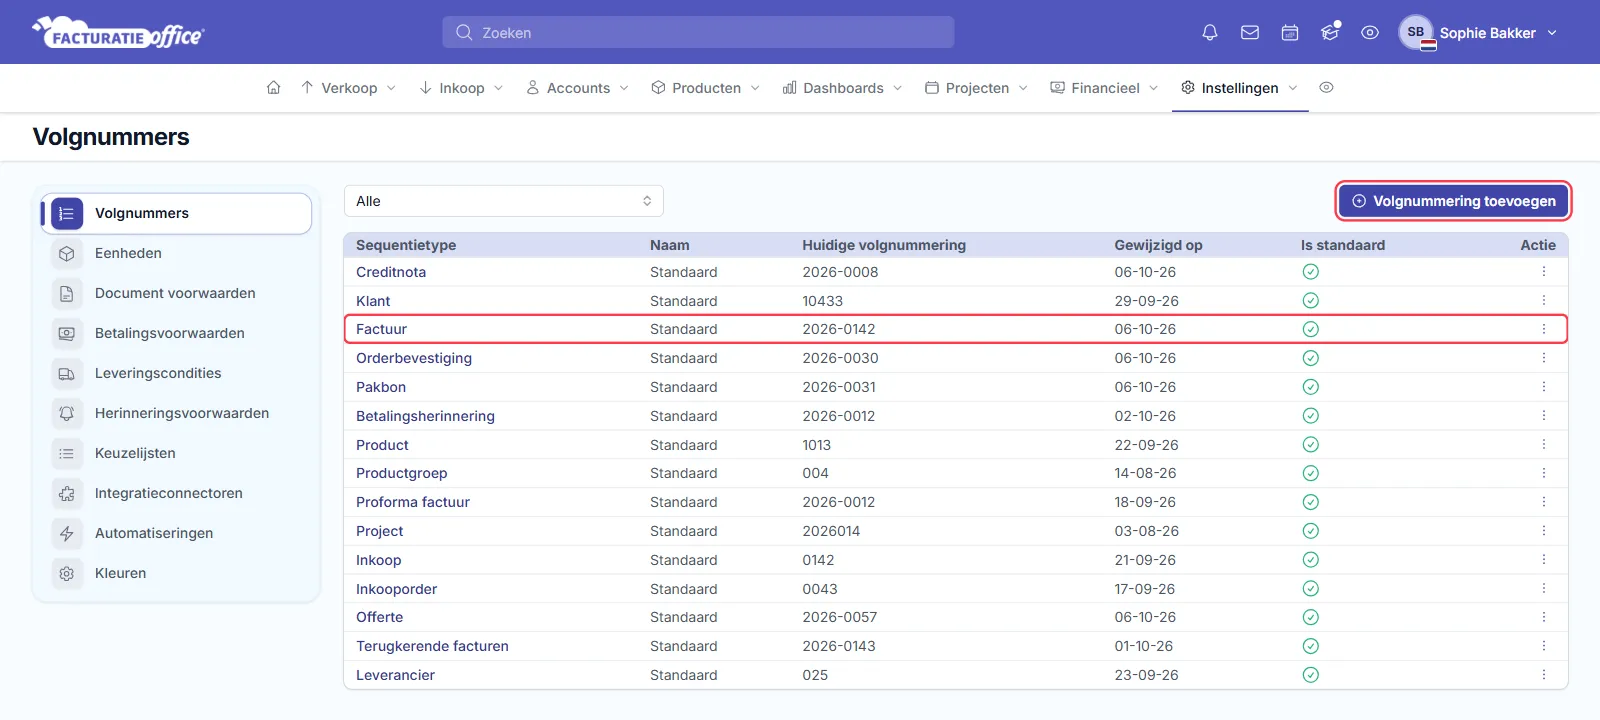This screenshot has height=720, width=1600.
Task: Open the action menu for the Creditnota row
Action: click(x=1544, y=272)
